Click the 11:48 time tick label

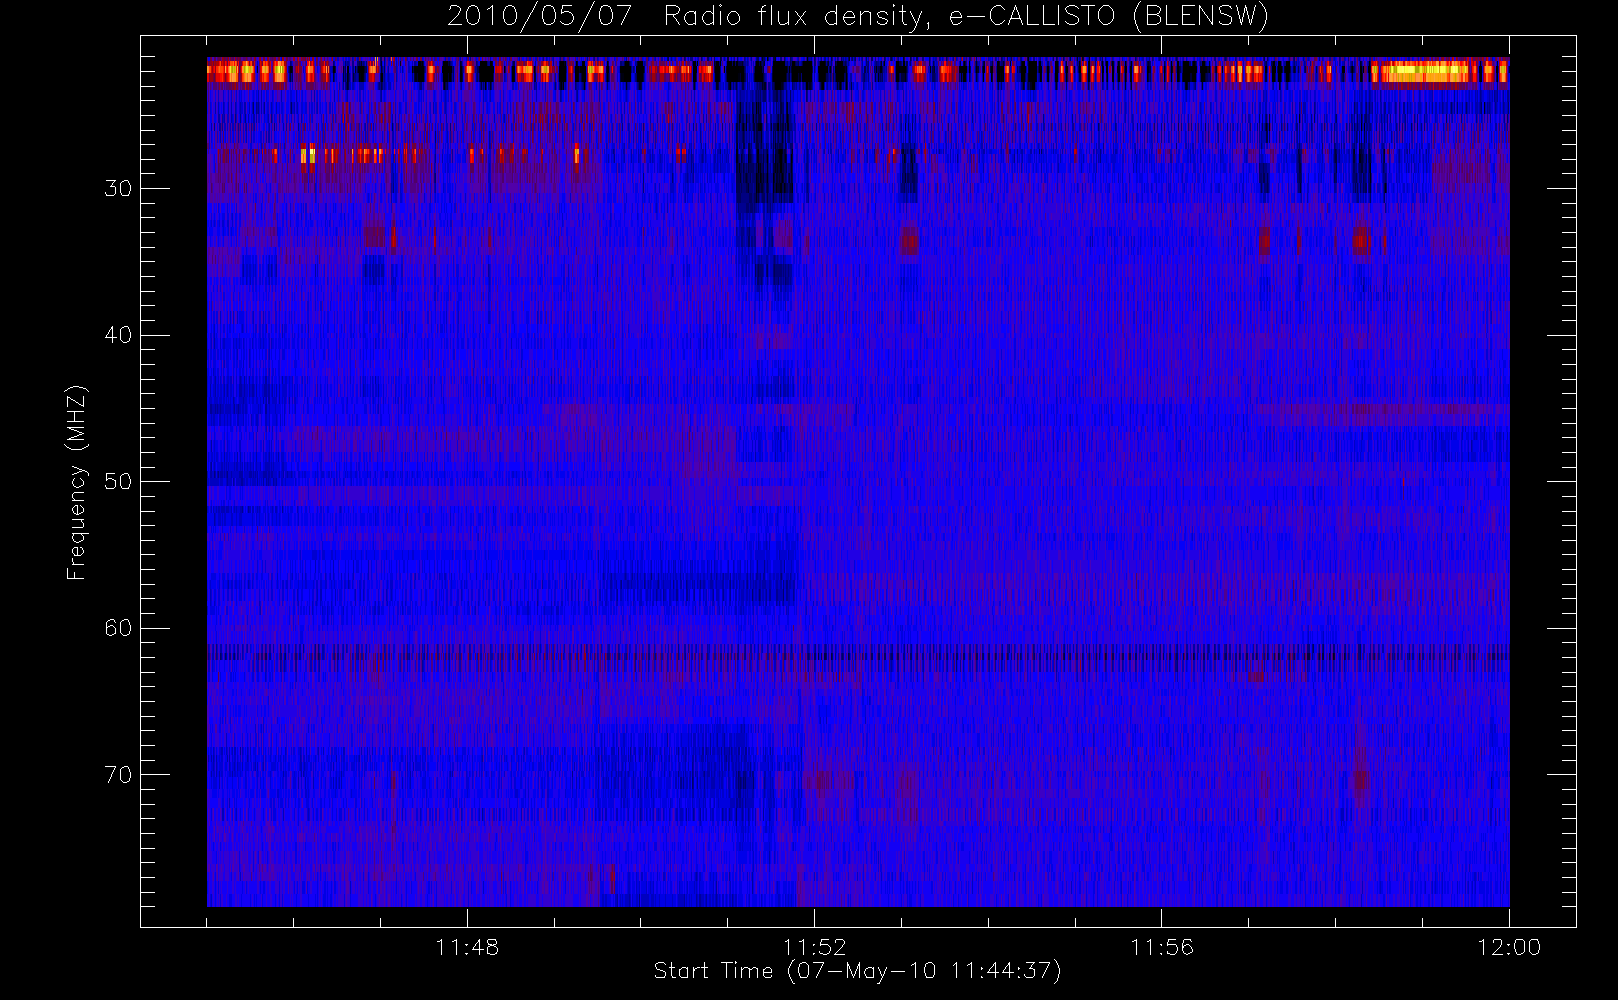point(467,947)
